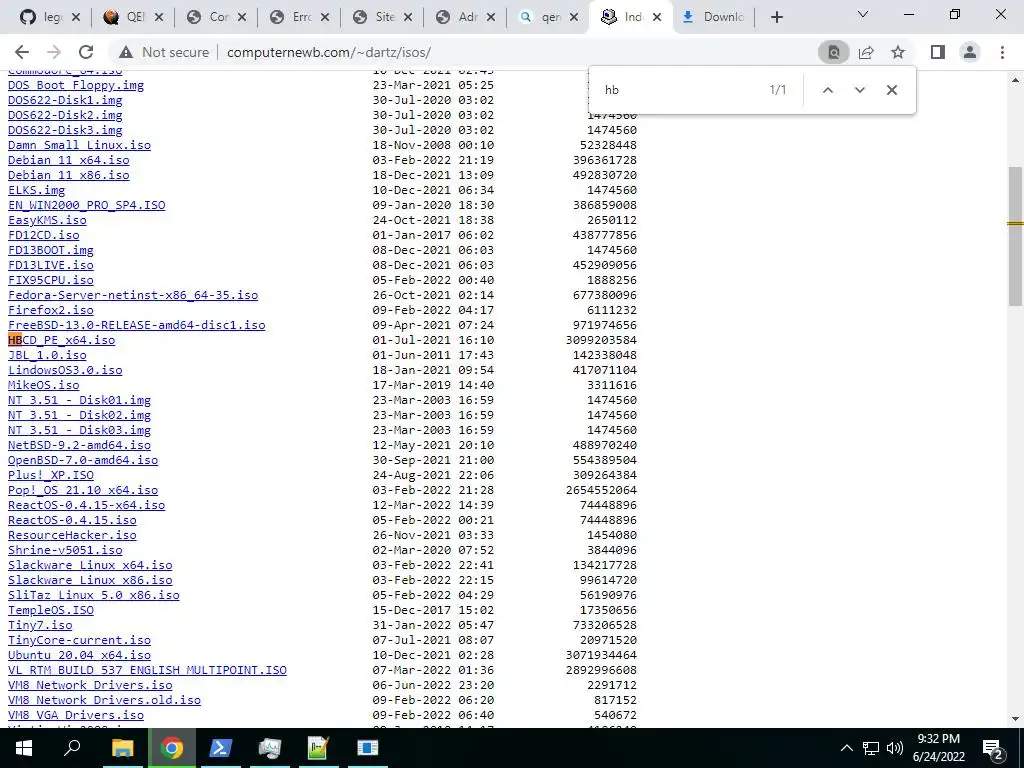
Task: Open the EasyKMS.iso link
Action: [47, 220]
